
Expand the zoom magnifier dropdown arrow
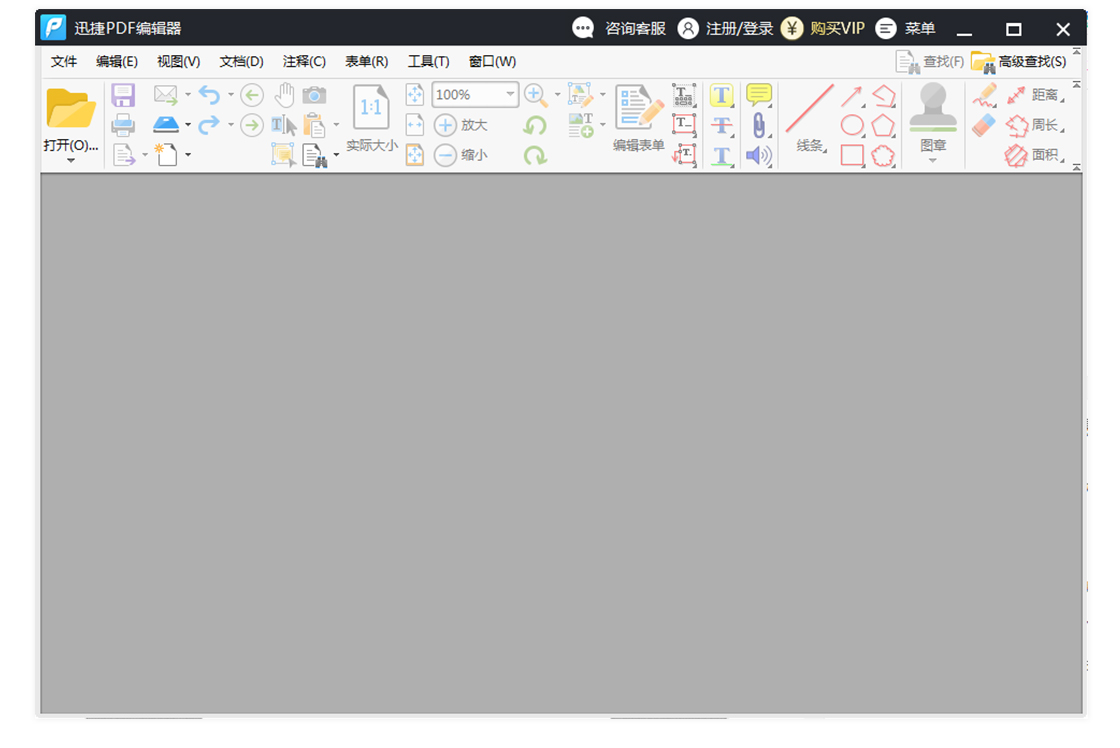click(558, 94)
